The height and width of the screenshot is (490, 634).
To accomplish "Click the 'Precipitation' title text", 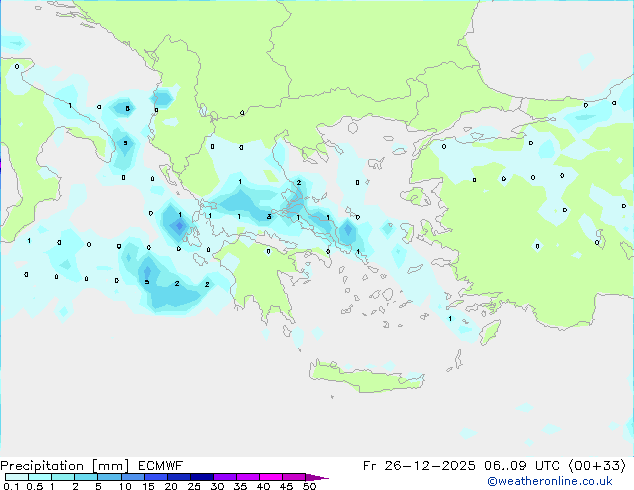I will point(42,466).
